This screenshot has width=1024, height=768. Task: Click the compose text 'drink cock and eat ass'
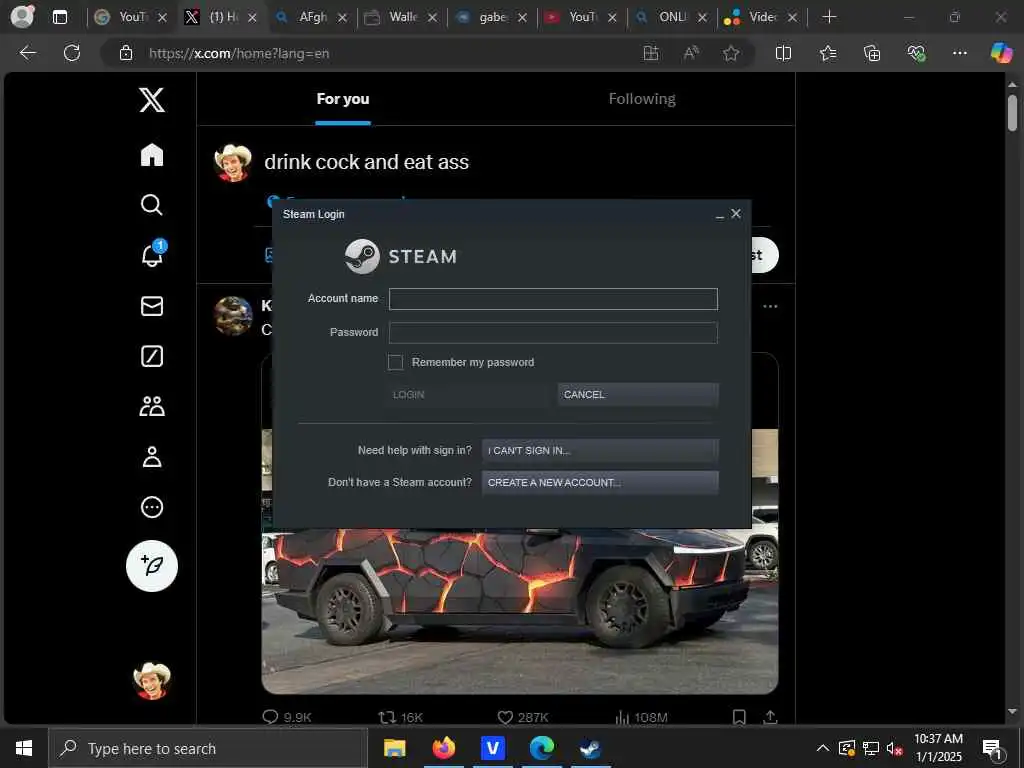pyautogui.click(x=366, y=162)
